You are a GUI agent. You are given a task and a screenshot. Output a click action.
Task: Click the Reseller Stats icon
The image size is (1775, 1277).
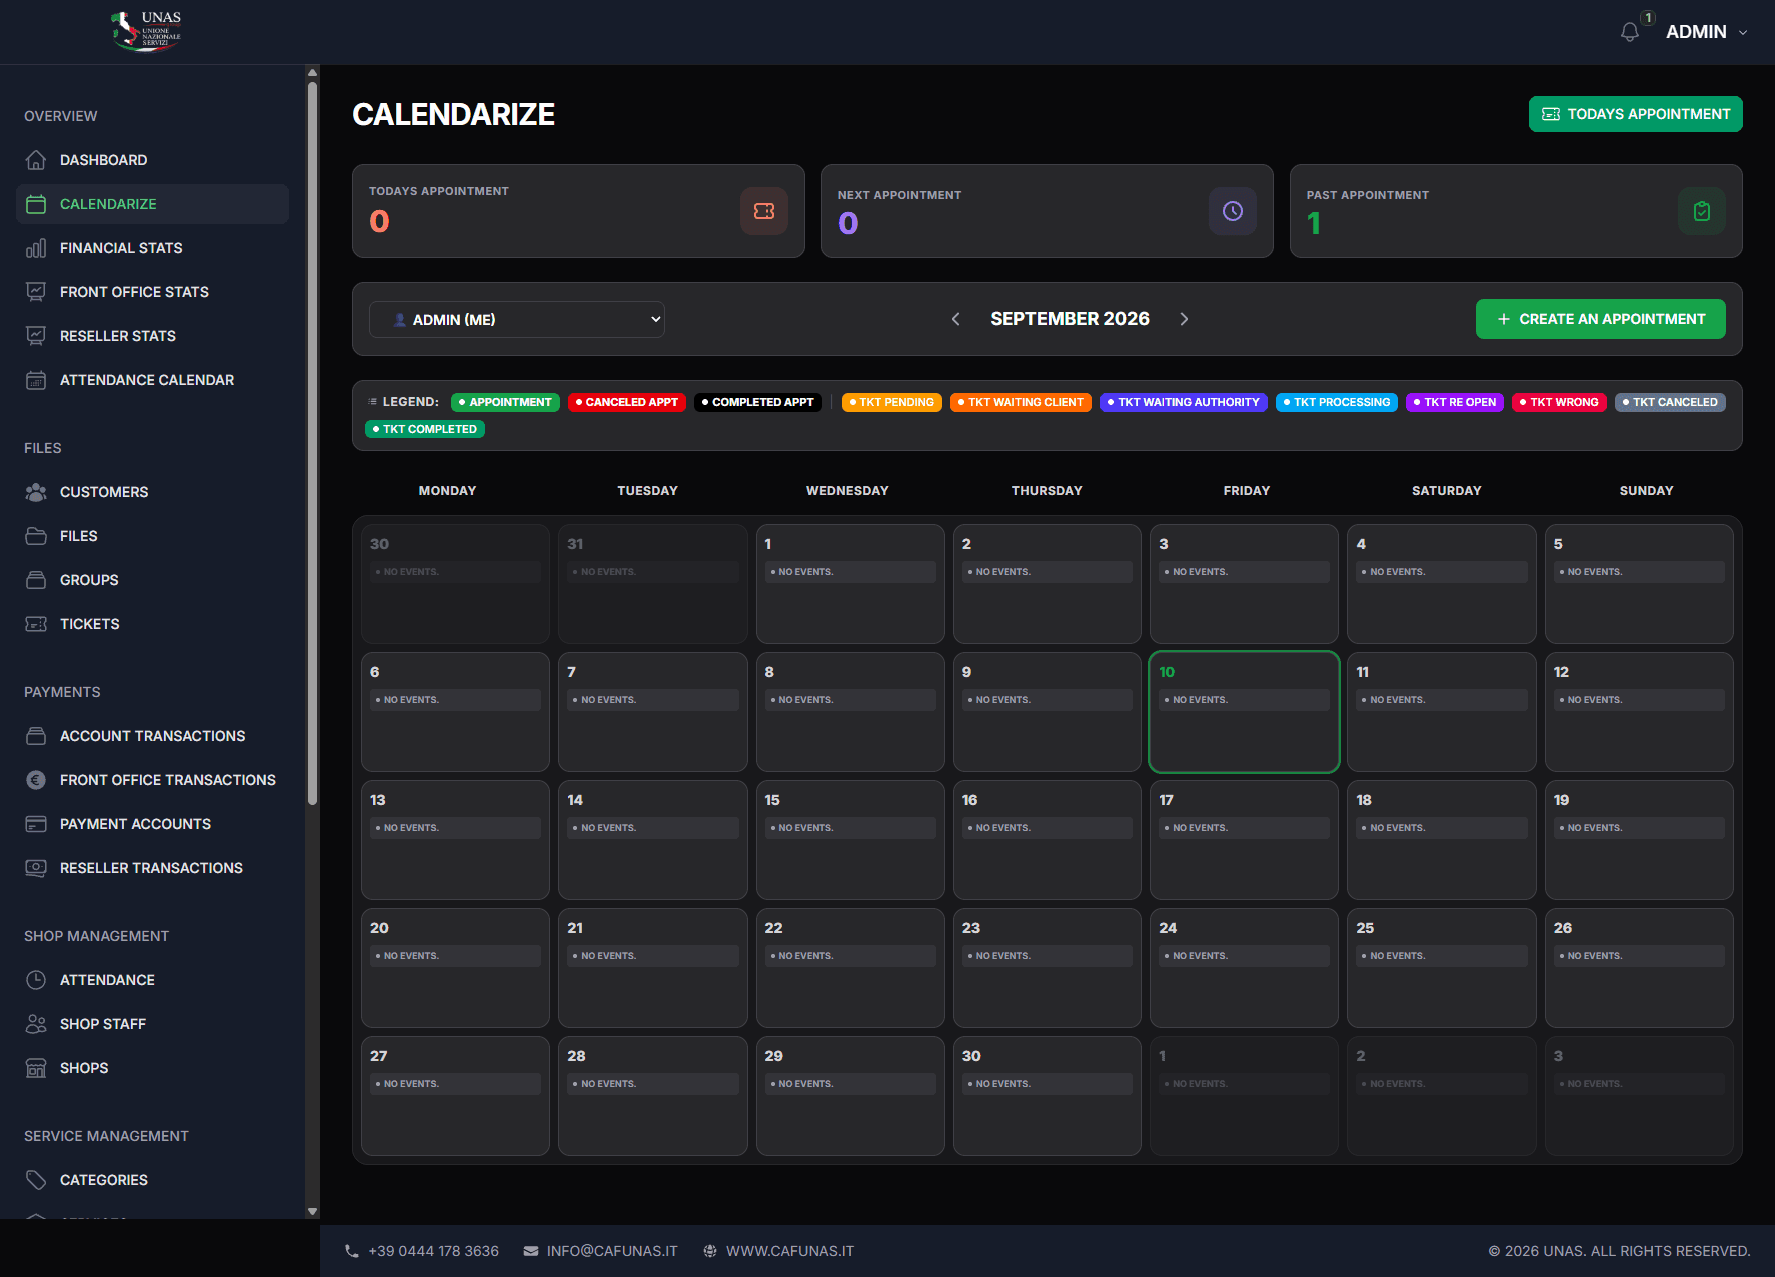[x=36, y=336]
